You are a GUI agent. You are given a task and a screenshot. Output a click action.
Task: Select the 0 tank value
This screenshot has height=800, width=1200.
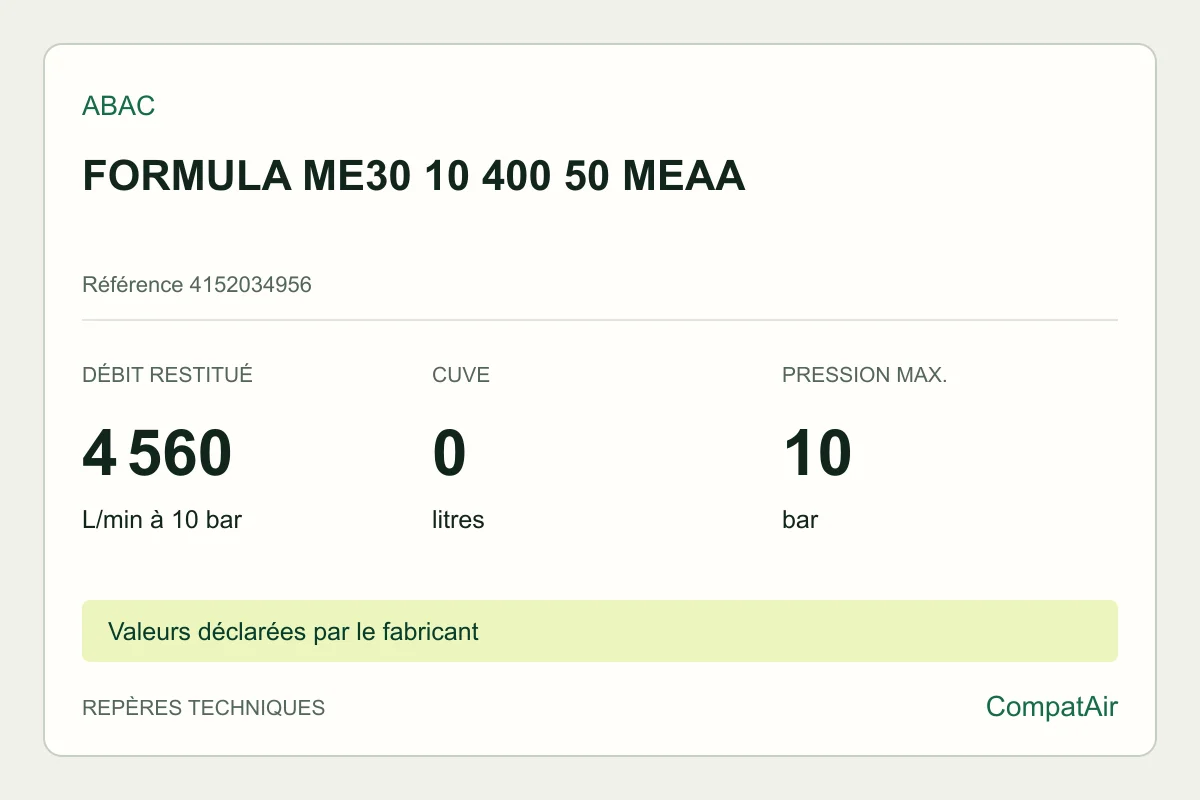(449, 453)
